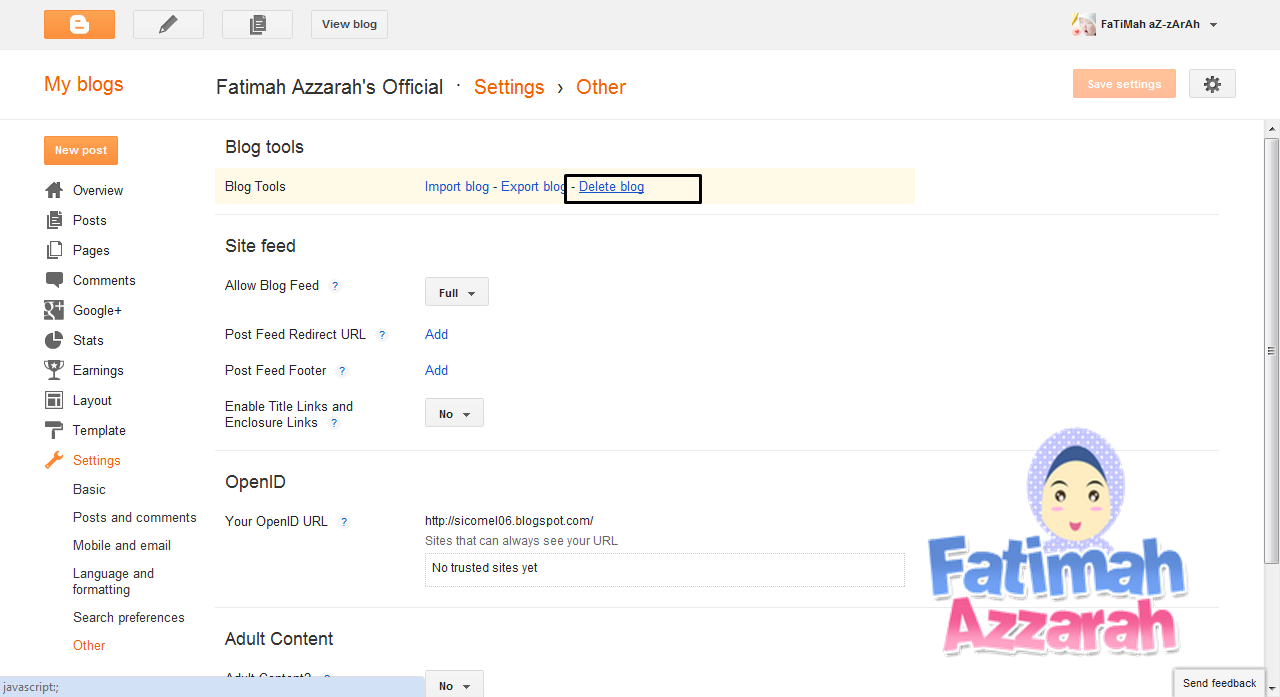Viewport: 1280px width, 697px height.
Task: Click the Save settings button
Action: coord(1124,84)
